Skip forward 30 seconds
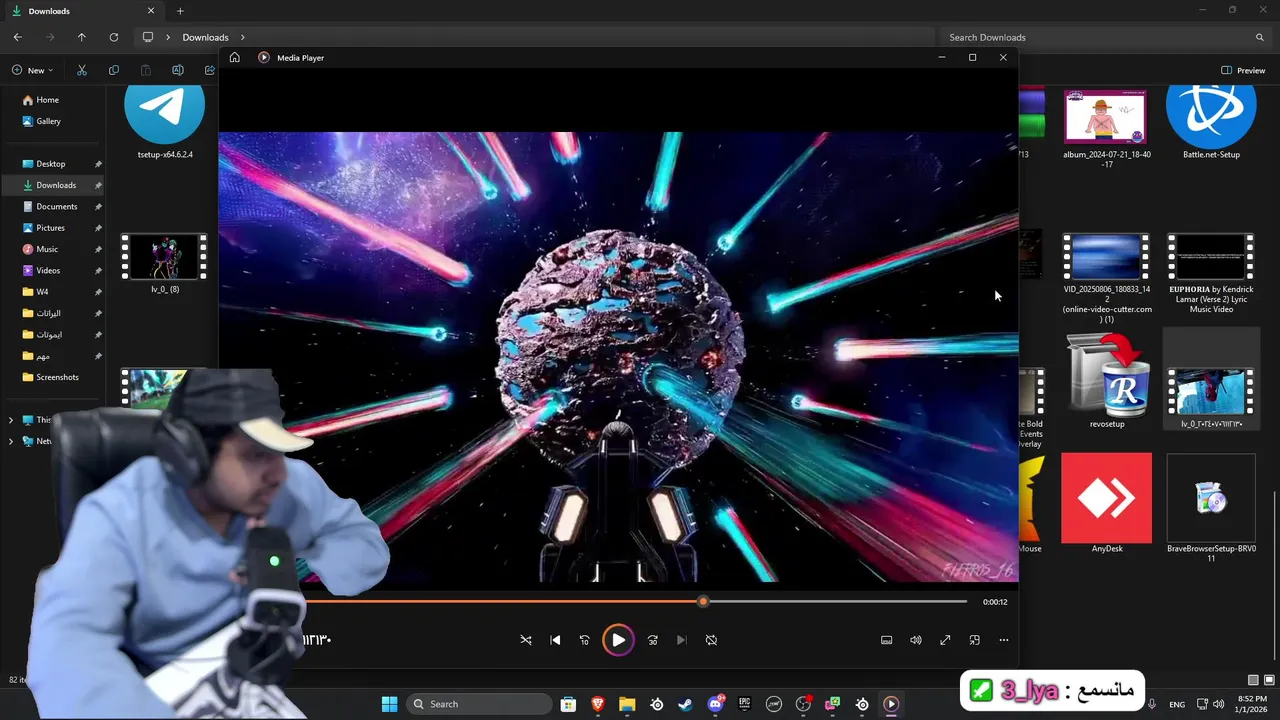The image size is (1280, 720). pyautogui.click(x=652, y=640)
